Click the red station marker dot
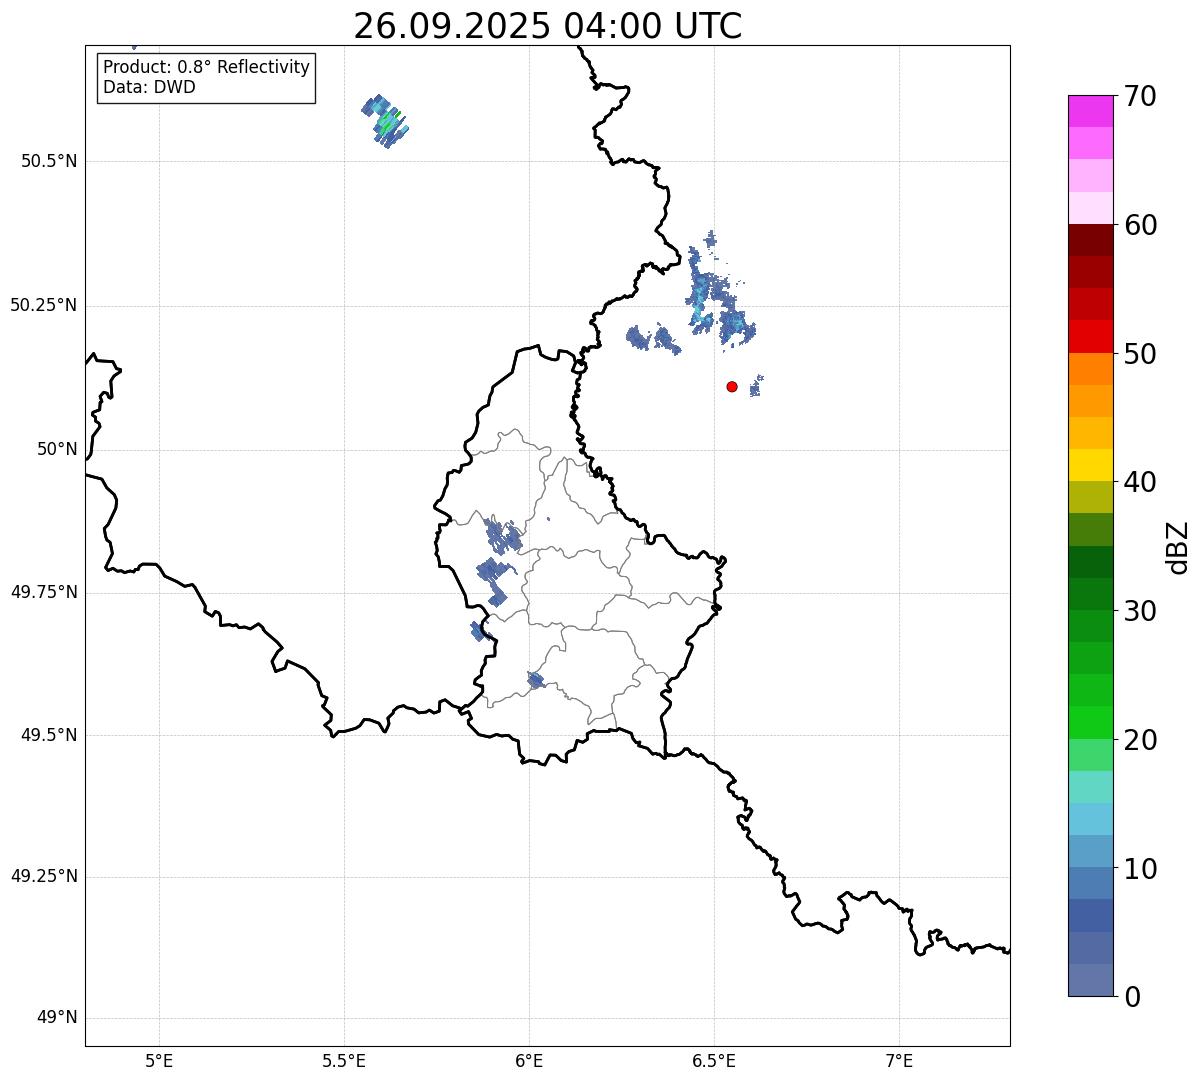1202x1081 pixels. pos(732,386)
